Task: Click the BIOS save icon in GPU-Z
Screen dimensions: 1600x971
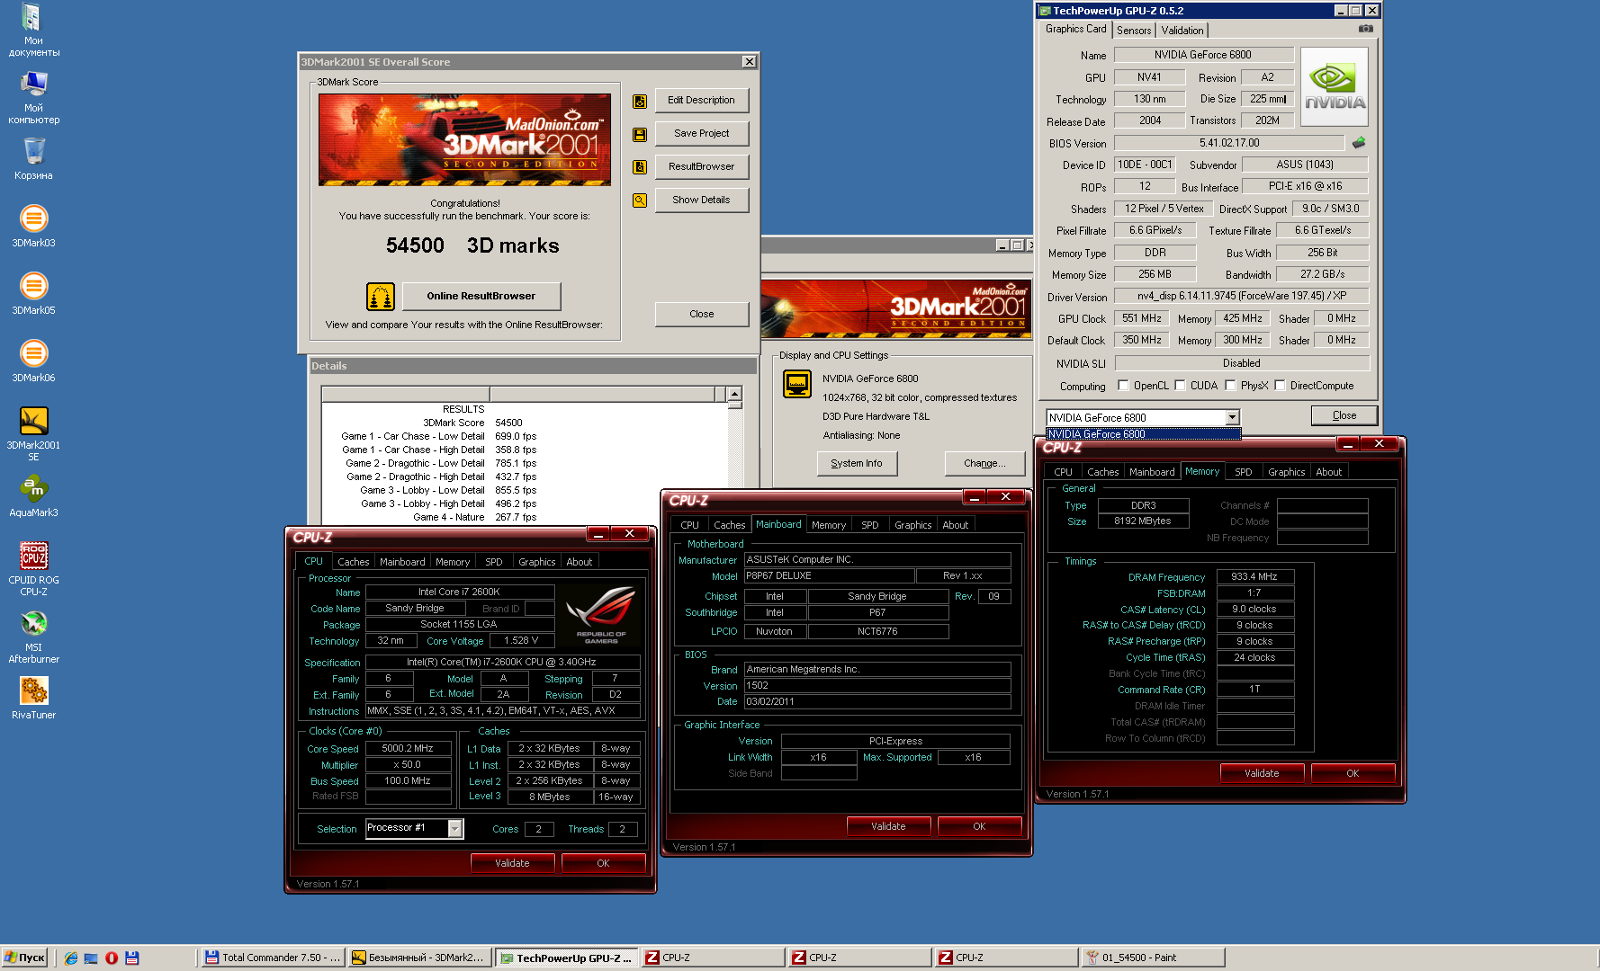Action: (x=1358, y=143)
